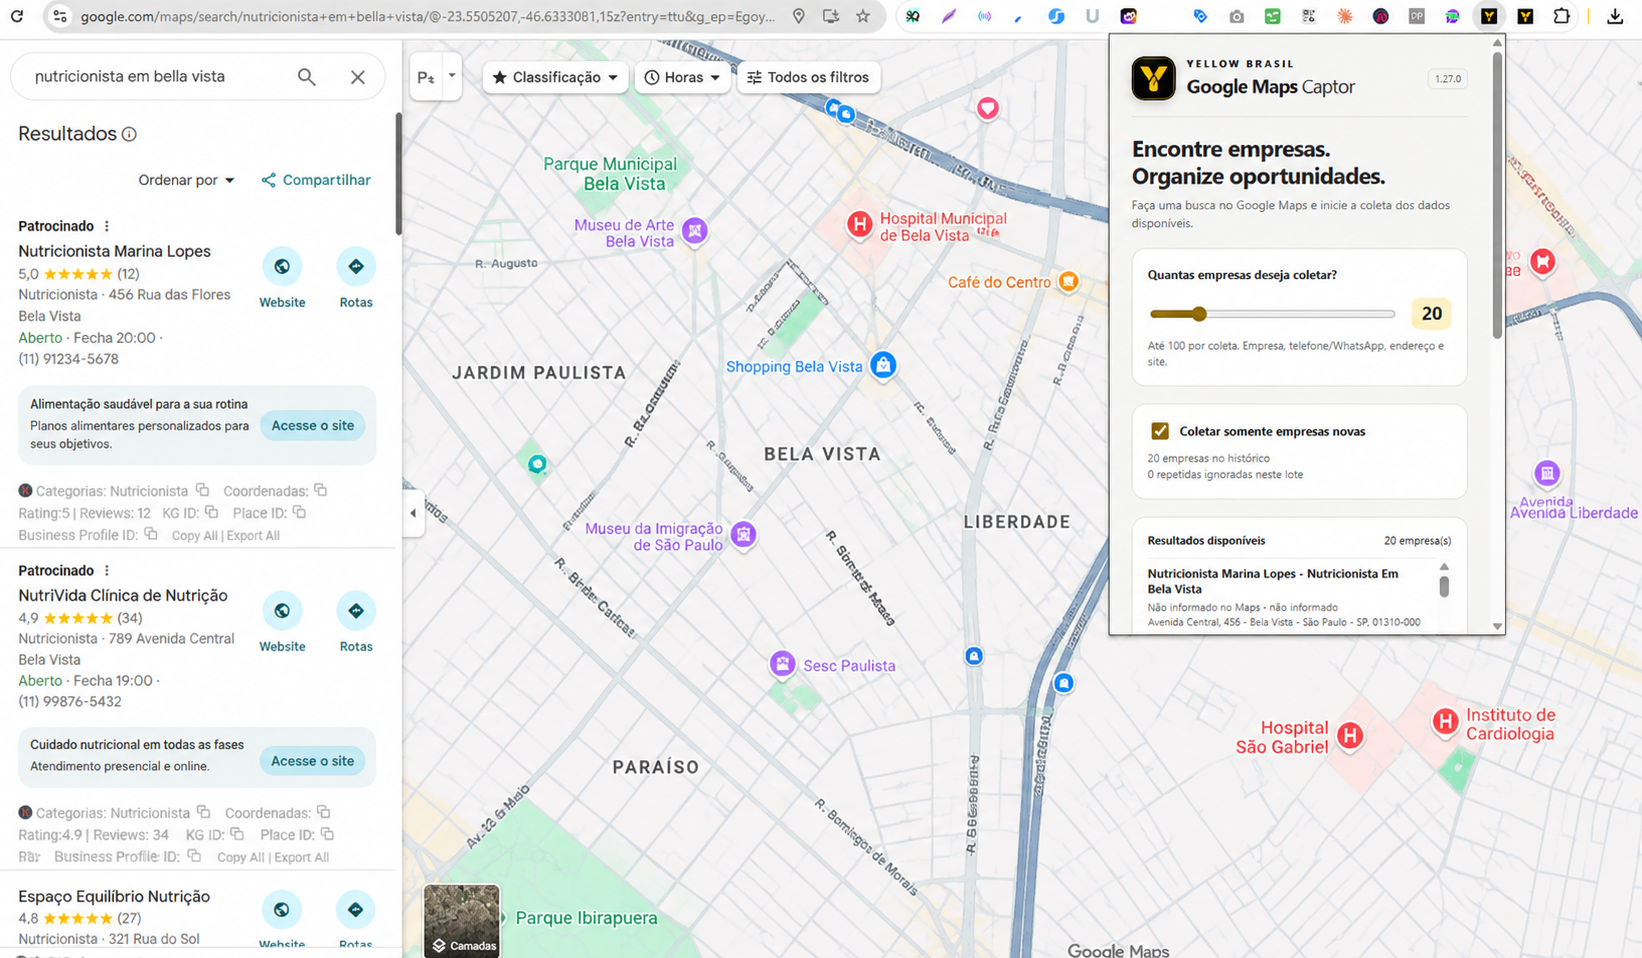Click the Shopping Bela Vista map pin
Screen dimensions: 1642x958
click(x=883, y=366)
